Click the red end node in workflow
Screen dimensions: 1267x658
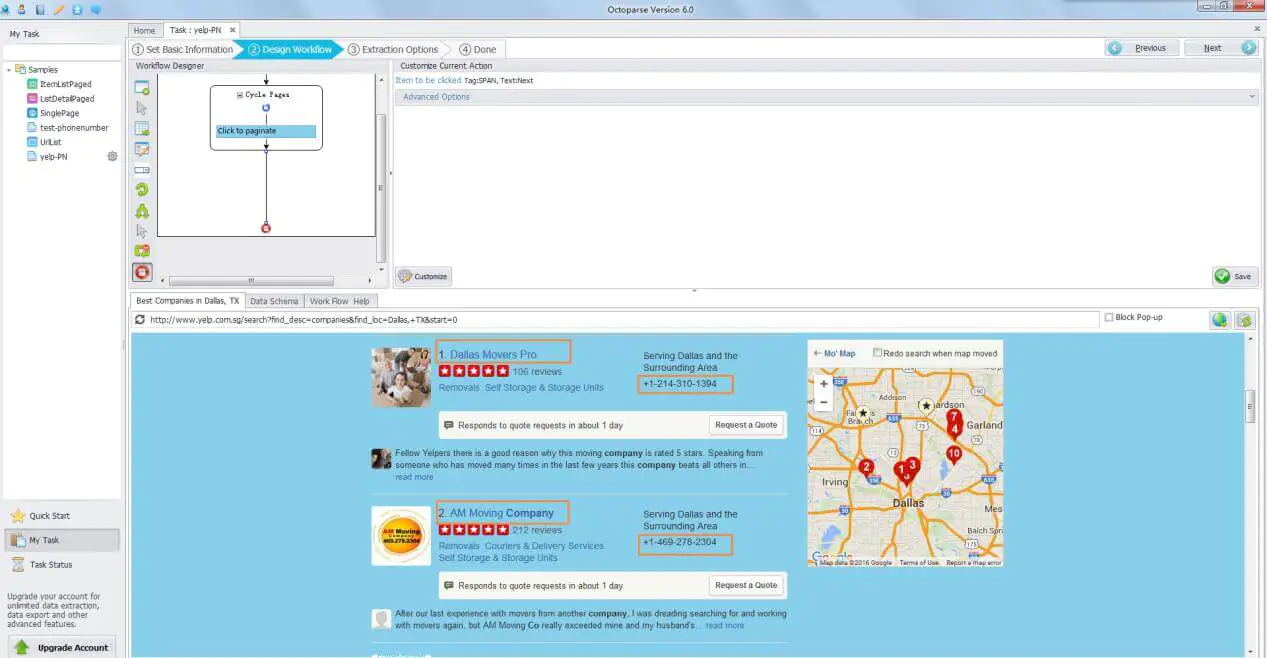(x=266, y=228)
